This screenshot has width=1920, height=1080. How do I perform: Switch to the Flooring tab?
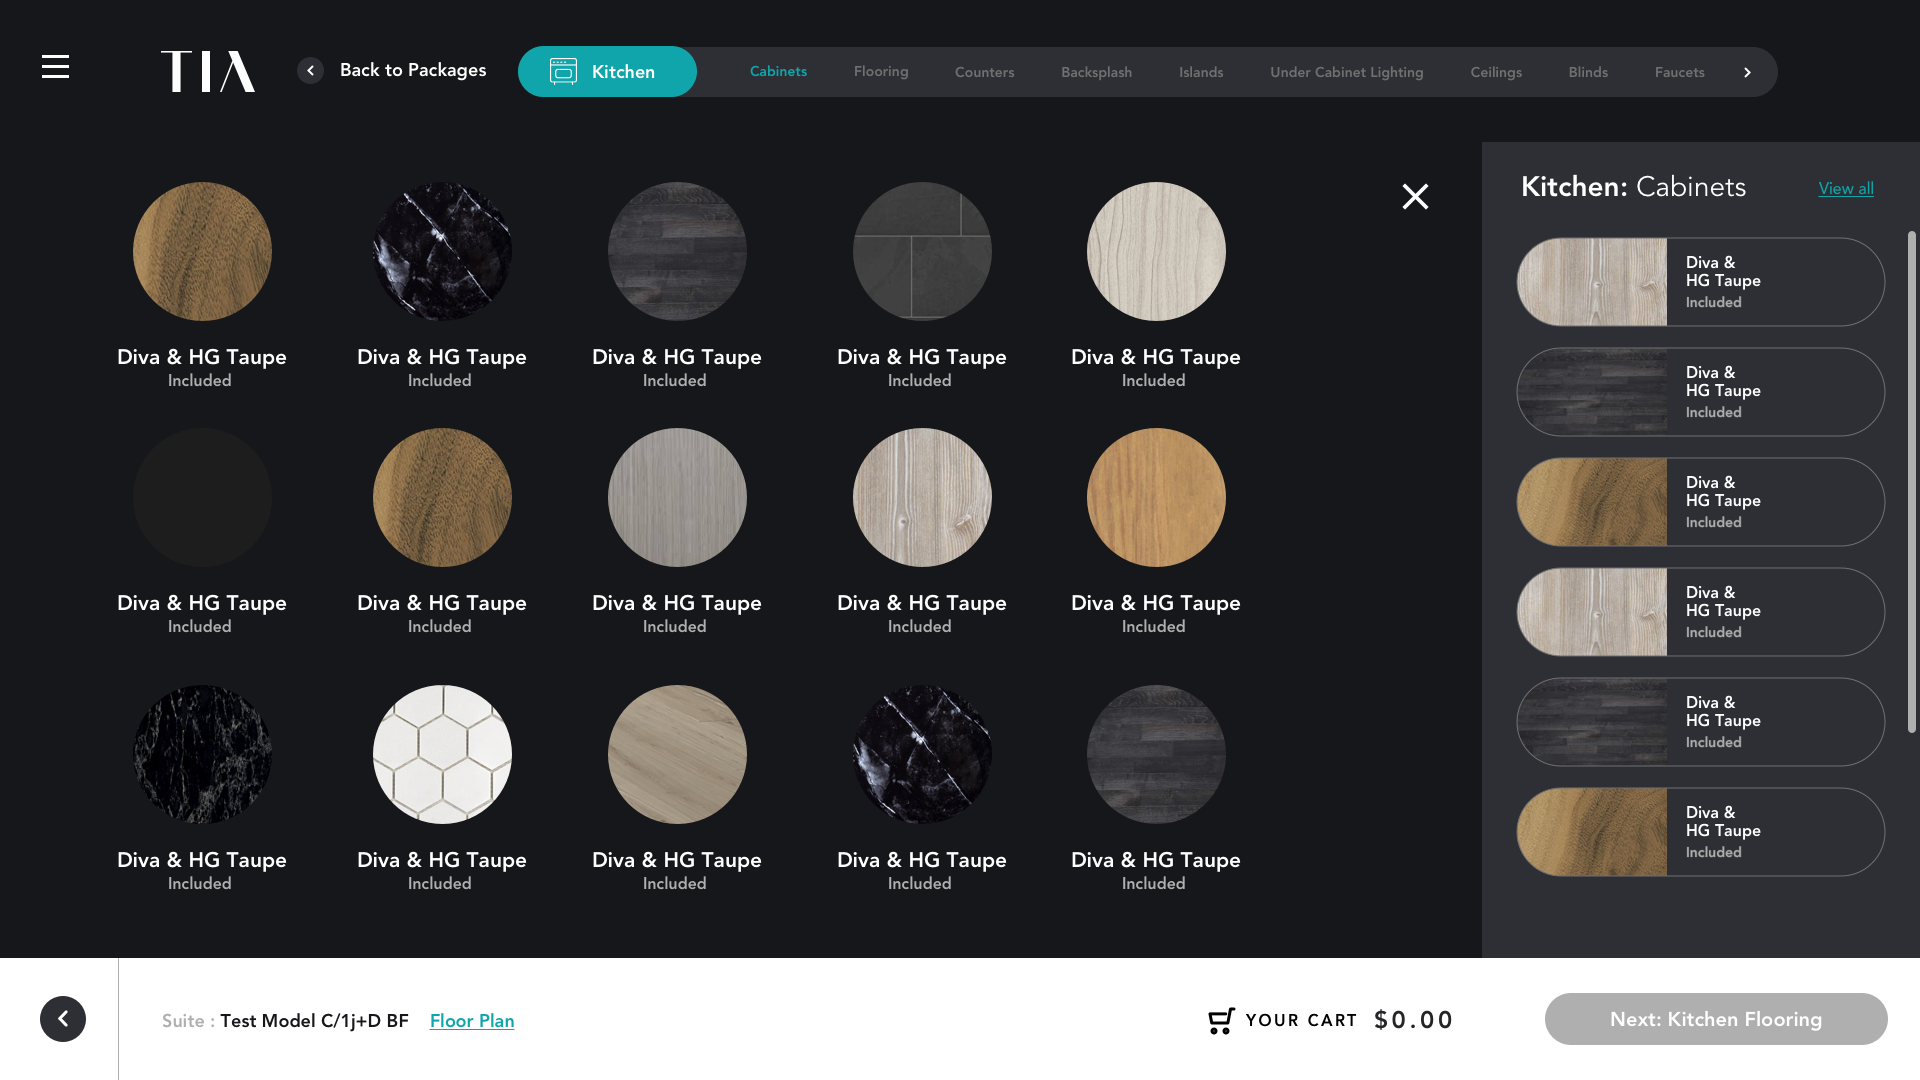(881, 72)
